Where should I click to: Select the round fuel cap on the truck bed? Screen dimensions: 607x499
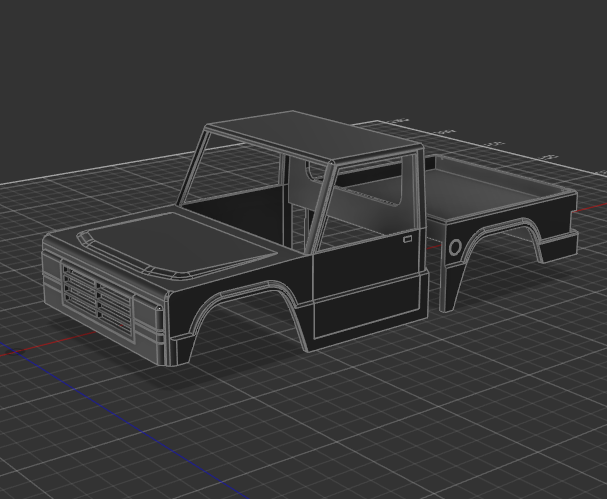[456, 247]
